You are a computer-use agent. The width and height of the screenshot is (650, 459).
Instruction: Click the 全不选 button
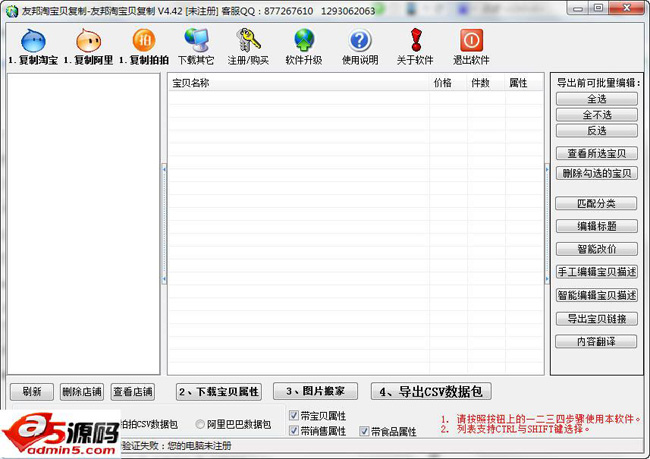597,114
